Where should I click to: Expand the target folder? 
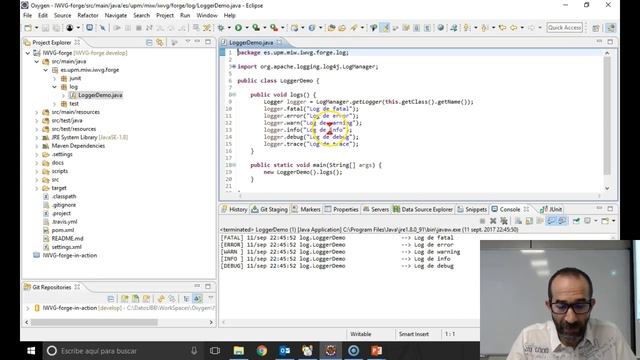click(37, 188)
